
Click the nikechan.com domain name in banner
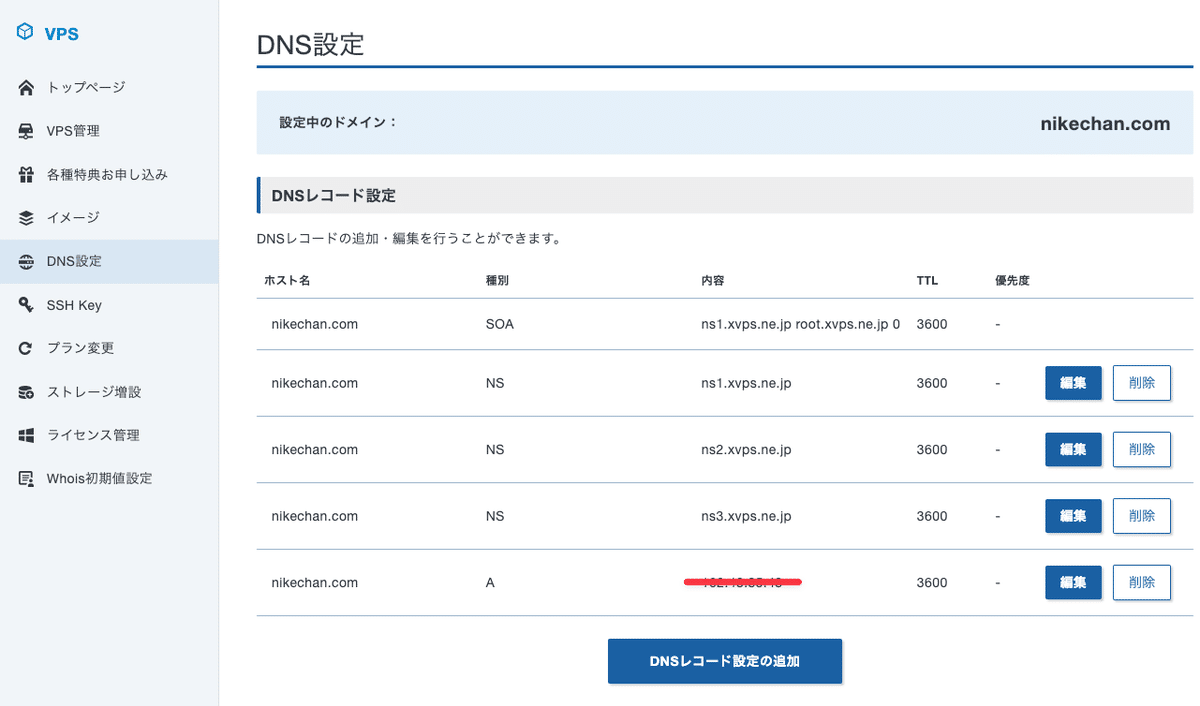1105,124
